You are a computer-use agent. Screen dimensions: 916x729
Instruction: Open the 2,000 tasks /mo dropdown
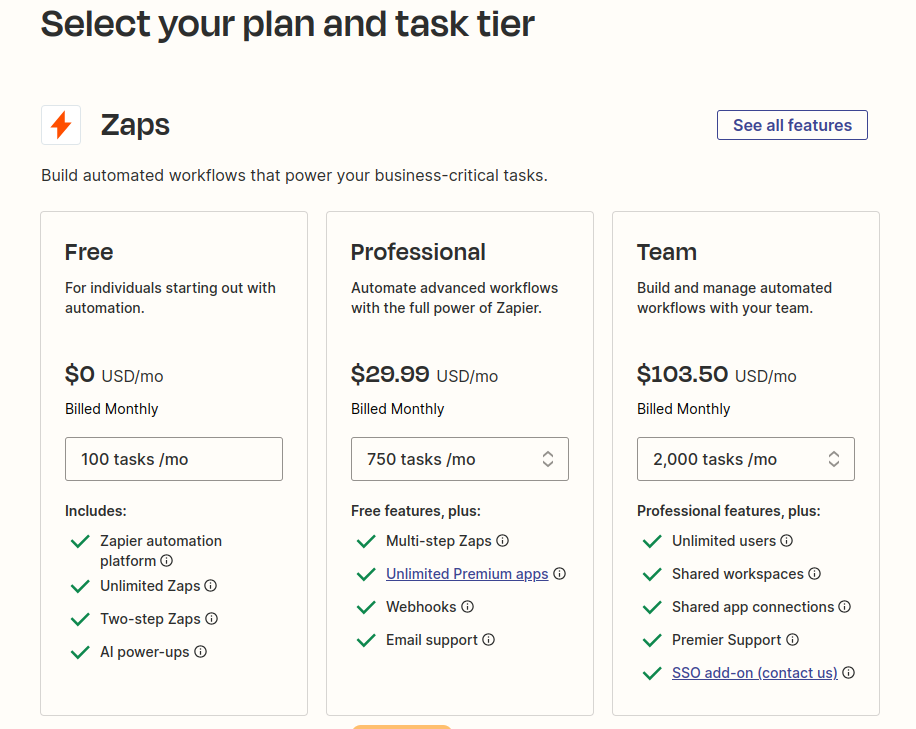[746, 459]
